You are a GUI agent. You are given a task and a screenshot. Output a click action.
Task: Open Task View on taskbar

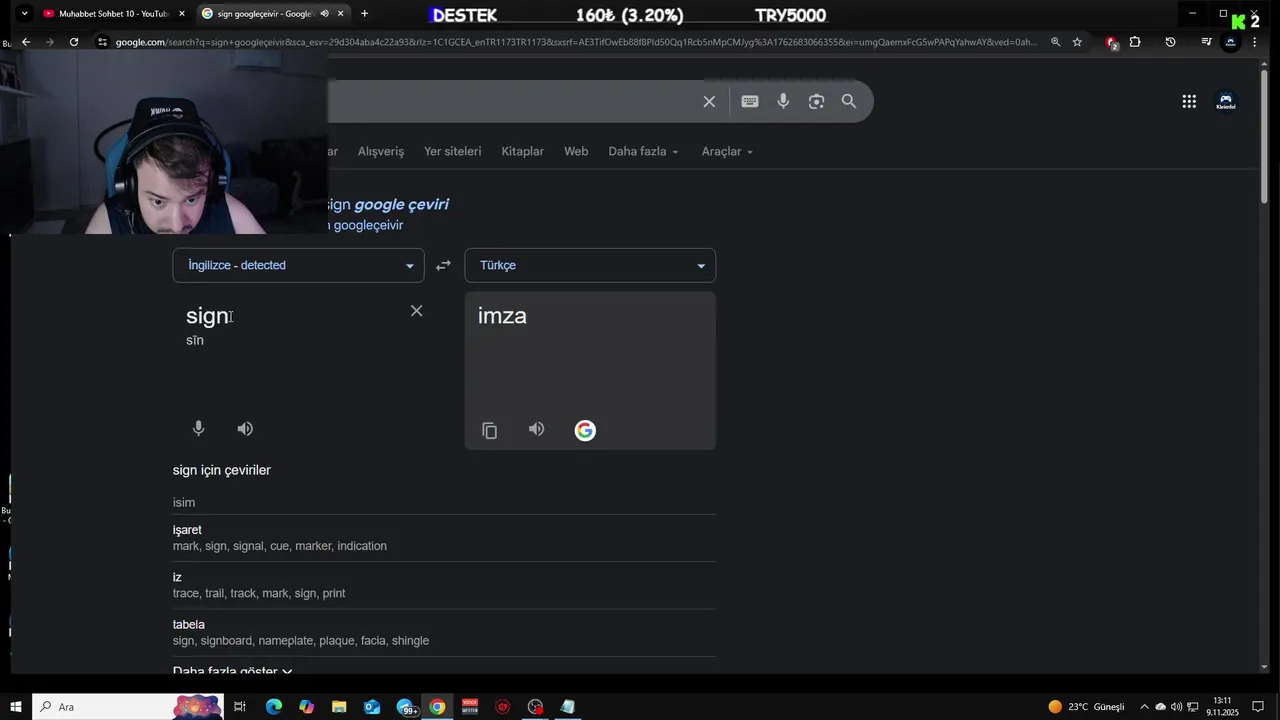[240, 707]
